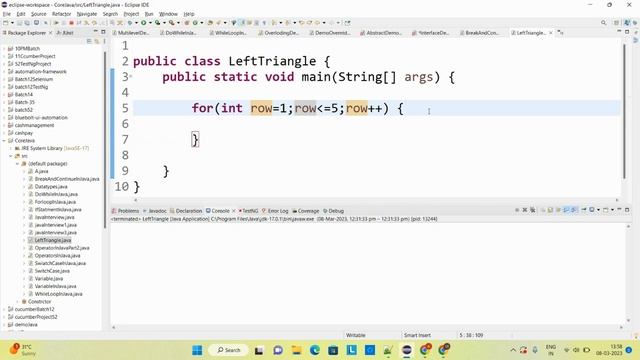The width and height of the screenshot is (640, 360).
Task: Open the Source menu
Action: (38, 14)
